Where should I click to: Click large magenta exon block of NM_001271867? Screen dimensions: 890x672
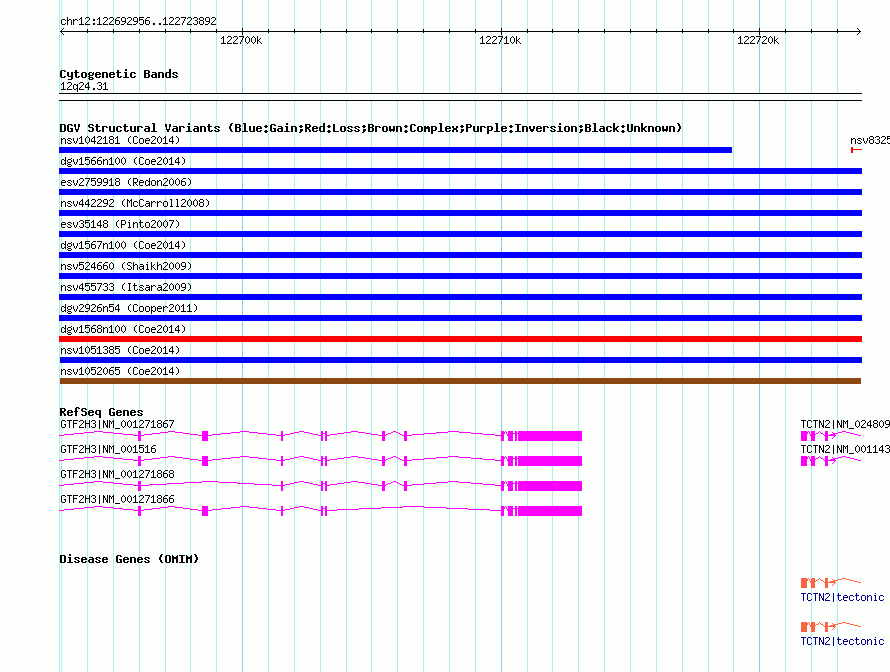click(x=550, y=436)
